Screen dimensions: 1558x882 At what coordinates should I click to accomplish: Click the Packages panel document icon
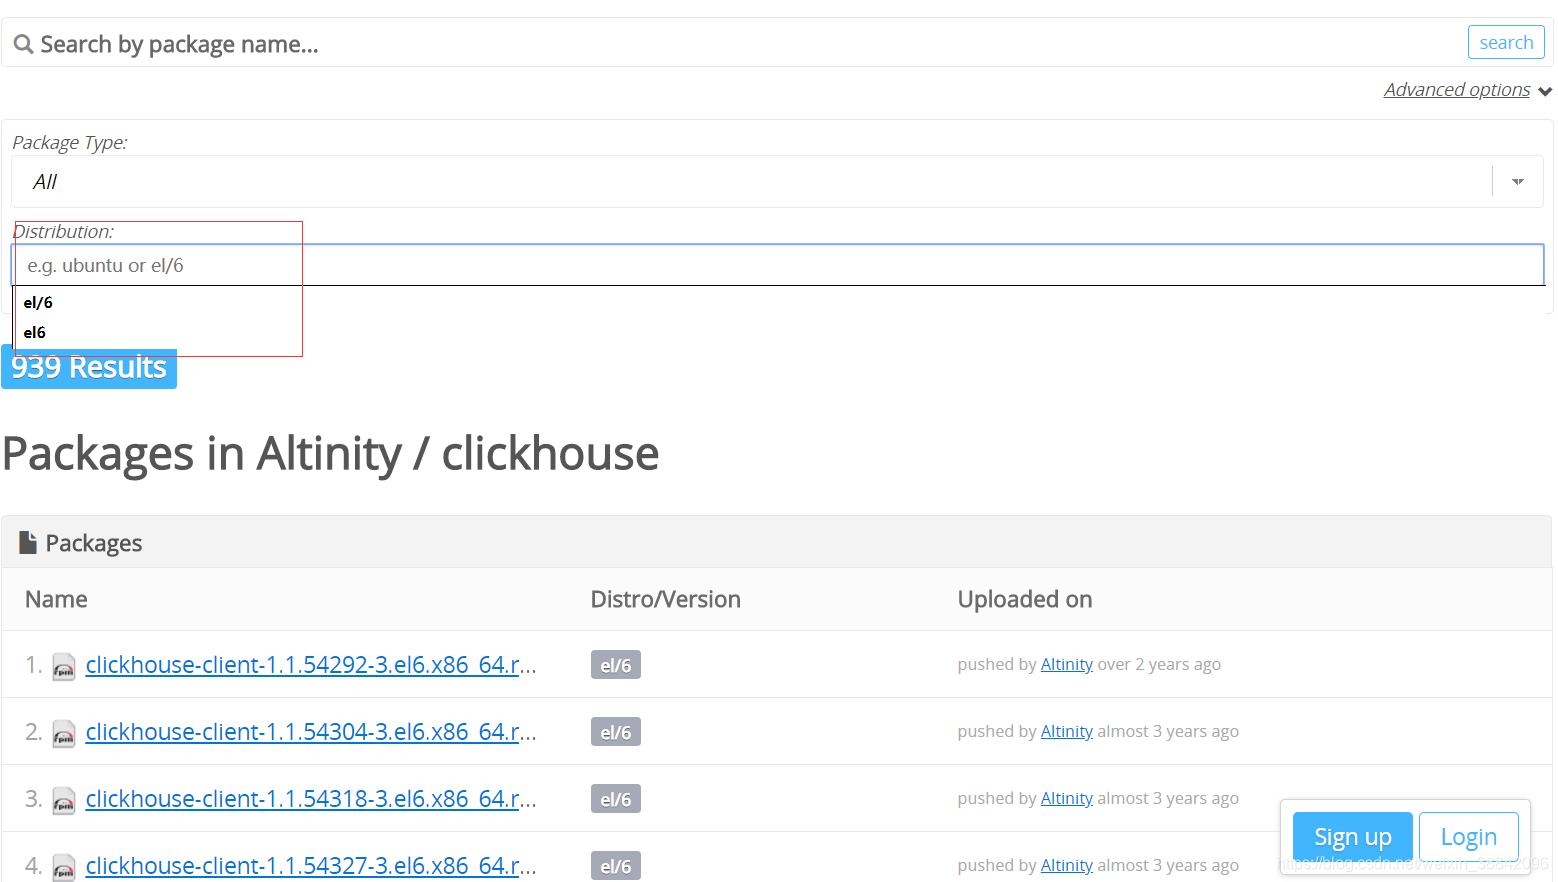tap(28, 542)
